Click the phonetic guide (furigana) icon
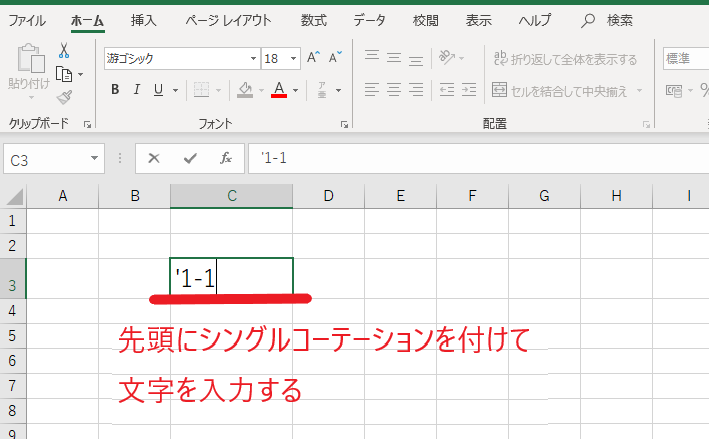709x439 pixels. 322,90
